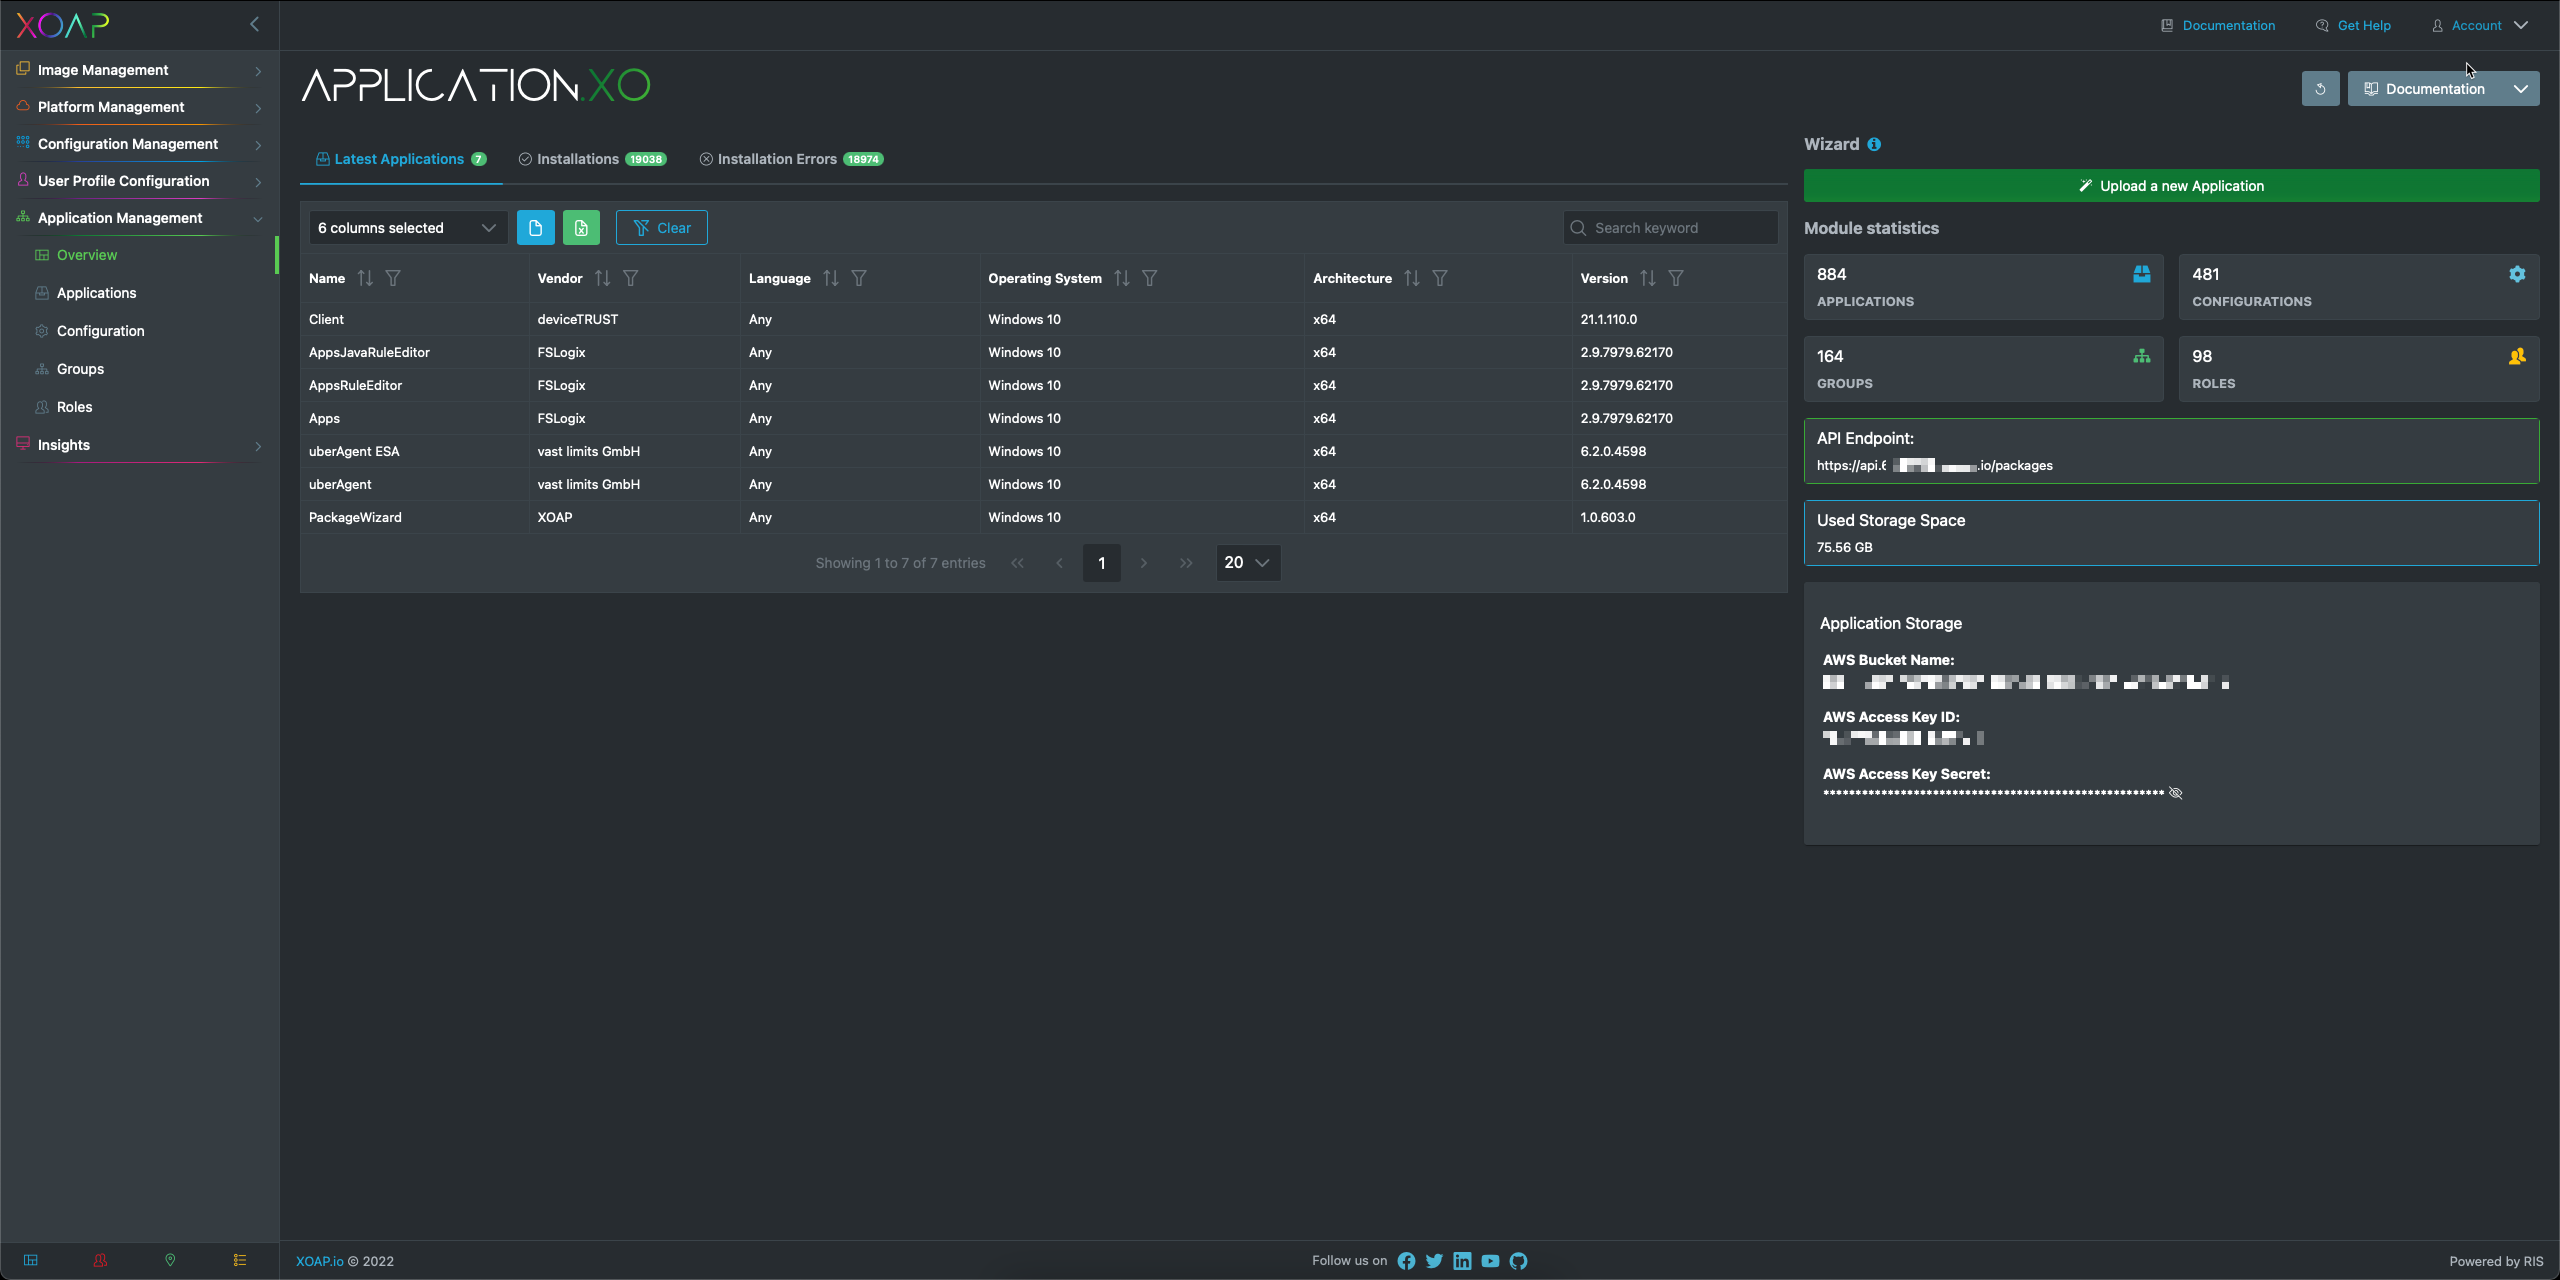Upload a new Application
This screenshot has width=2560, height=1280.
2171,186
